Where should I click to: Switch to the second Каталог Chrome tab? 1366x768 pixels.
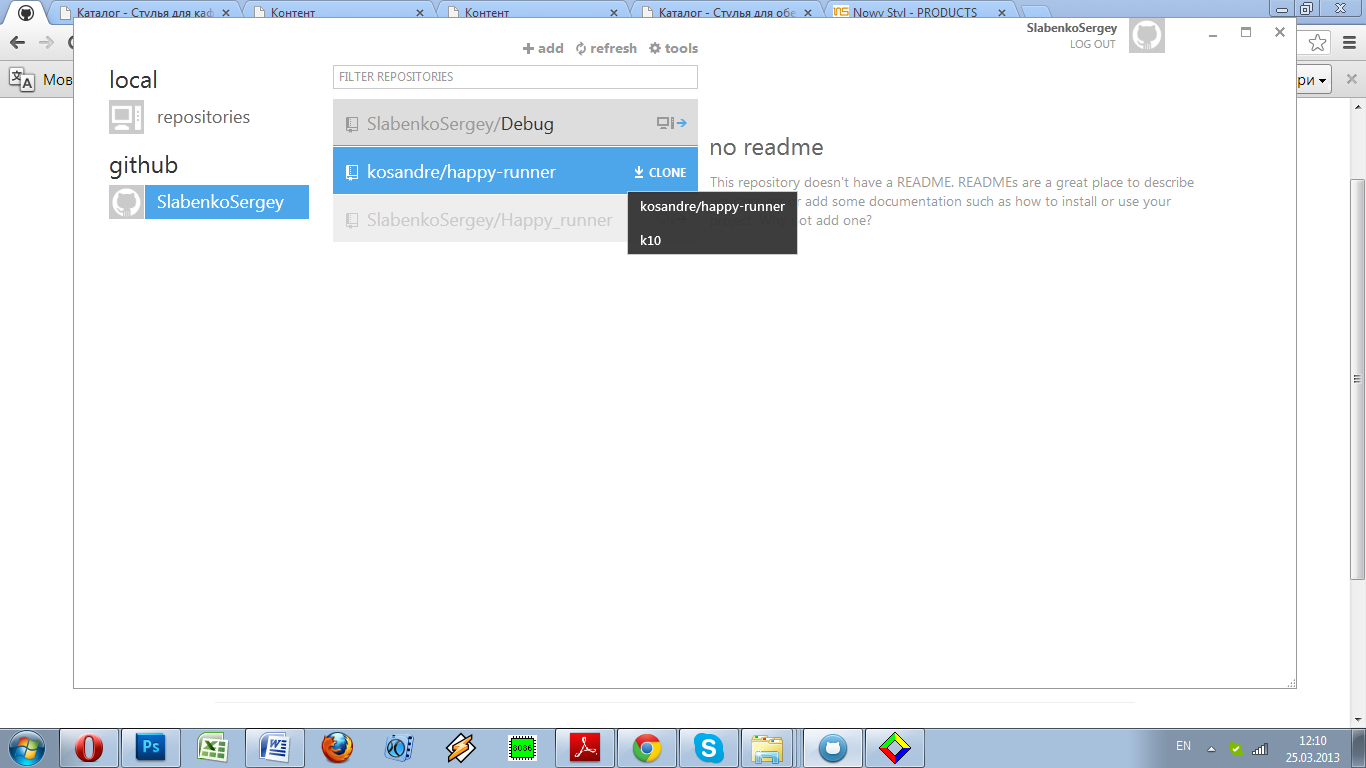coord(725,13)
